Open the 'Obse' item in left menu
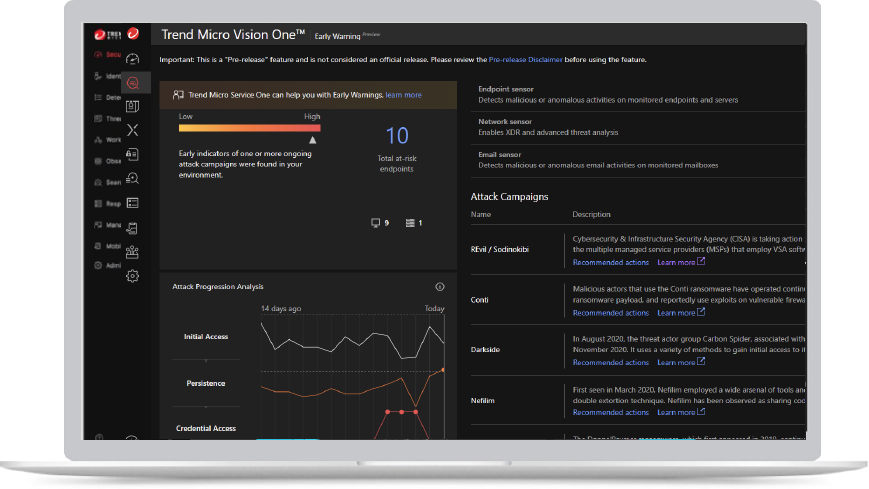 (x=108, y=161)
